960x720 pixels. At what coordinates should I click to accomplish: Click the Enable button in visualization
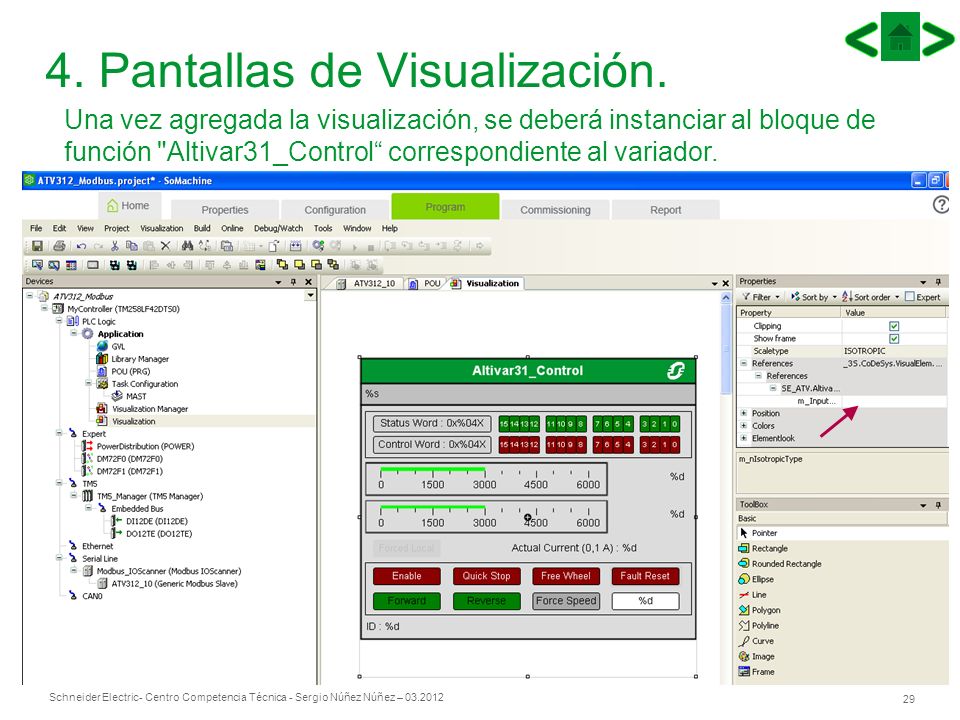(407, 576)
